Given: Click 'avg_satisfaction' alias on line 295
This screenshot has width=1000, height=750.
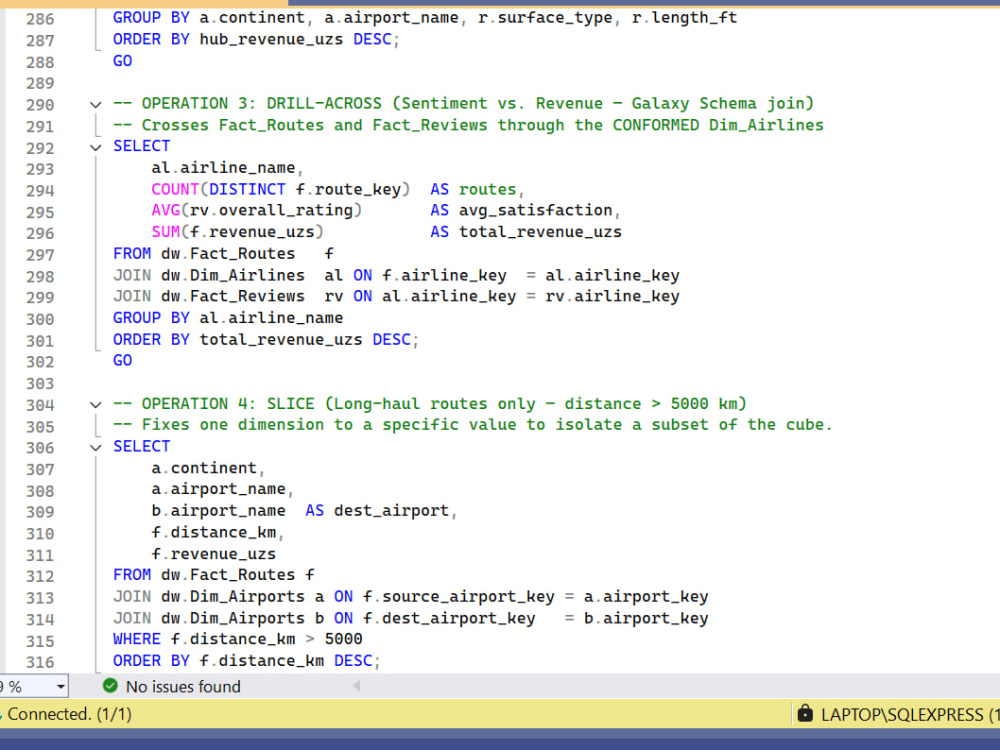Looking at the screenshot, I should point(536,210).
